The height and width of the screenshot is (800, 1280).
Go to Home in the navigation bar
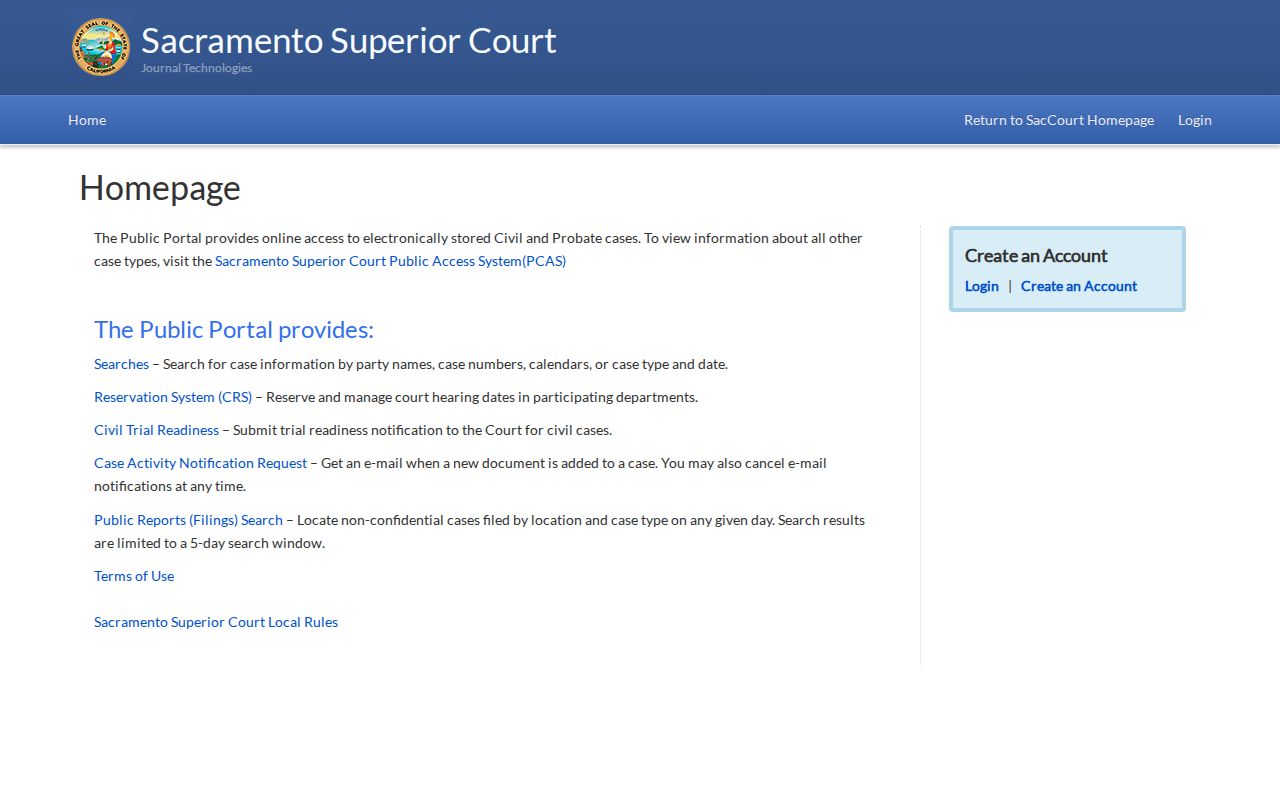pyautogui.click(x=87, y=120)
